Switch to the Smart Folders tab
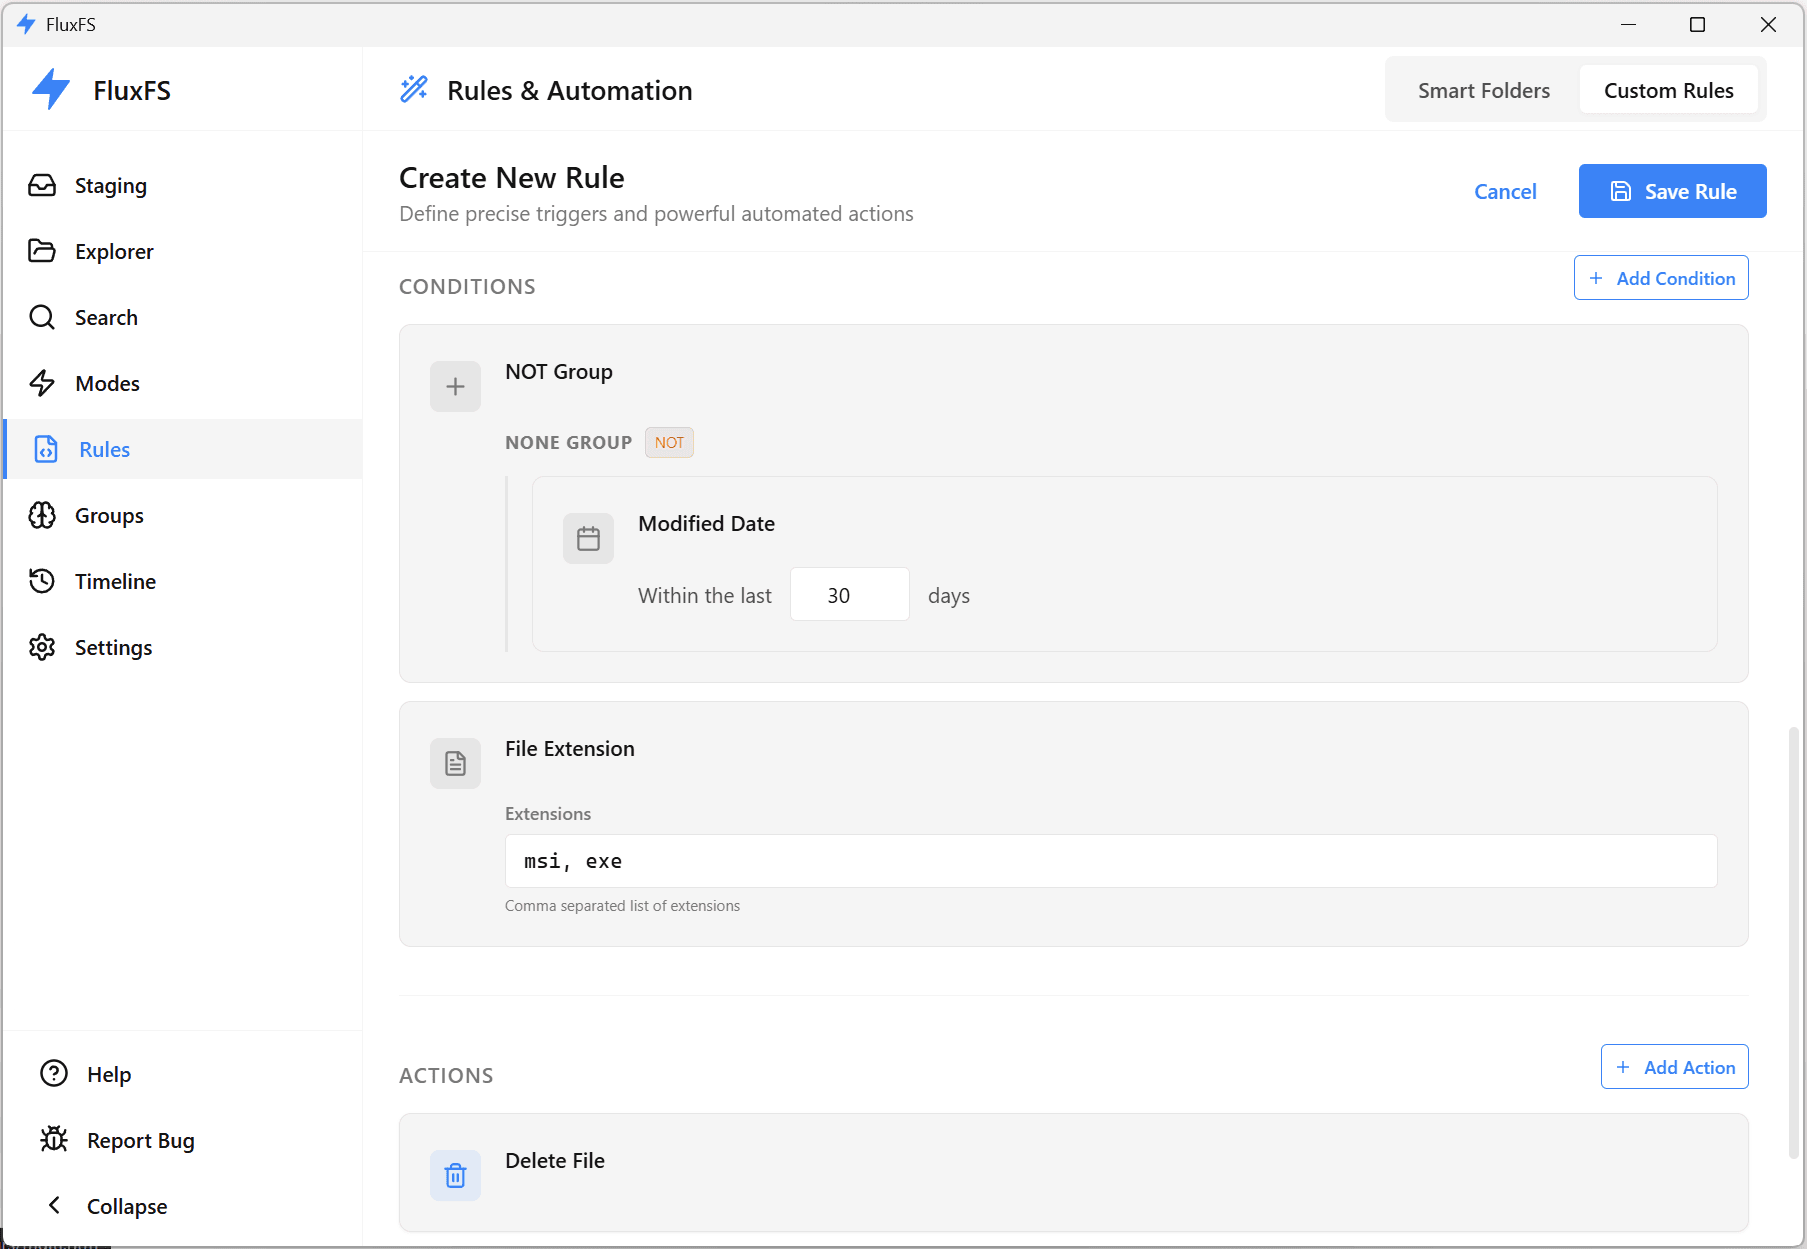 (1483, 91)
